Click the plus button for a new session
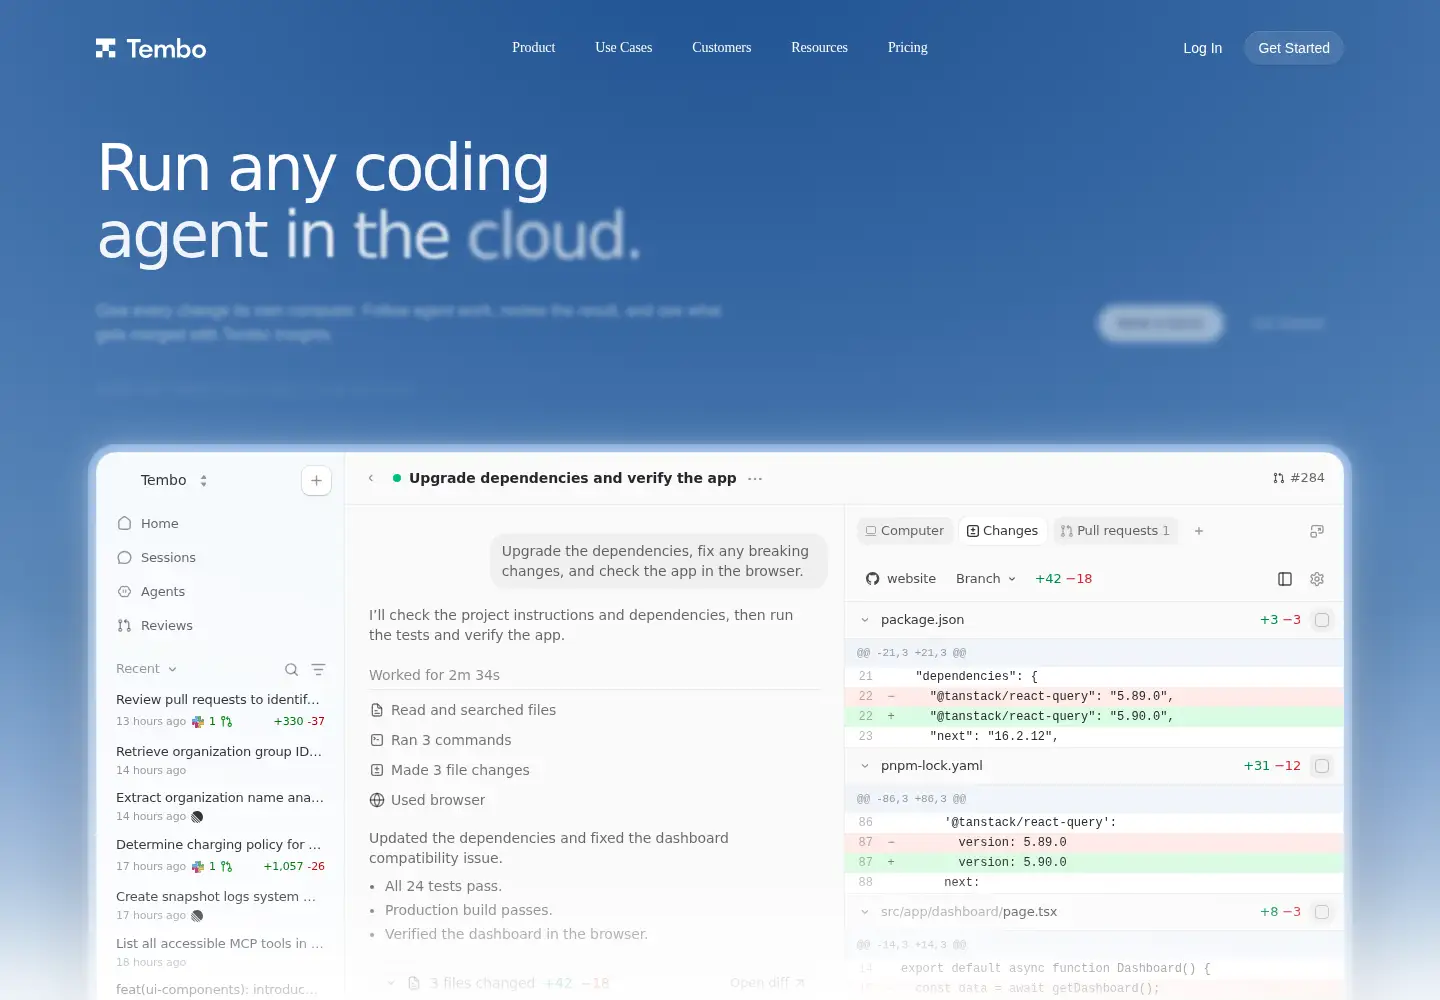This screenshot has height=1000, width=1440. tap(316, 480)
